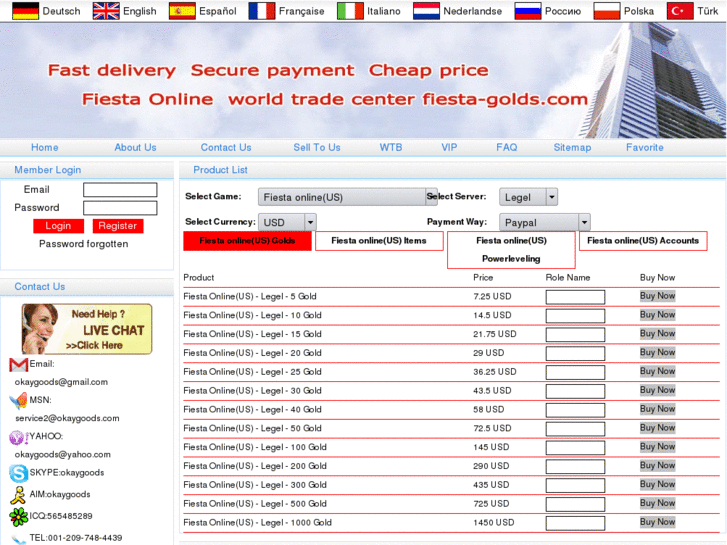Click Password forgotten link
Image resolution: width=727 pixels, height=545 pixels.
83,244
